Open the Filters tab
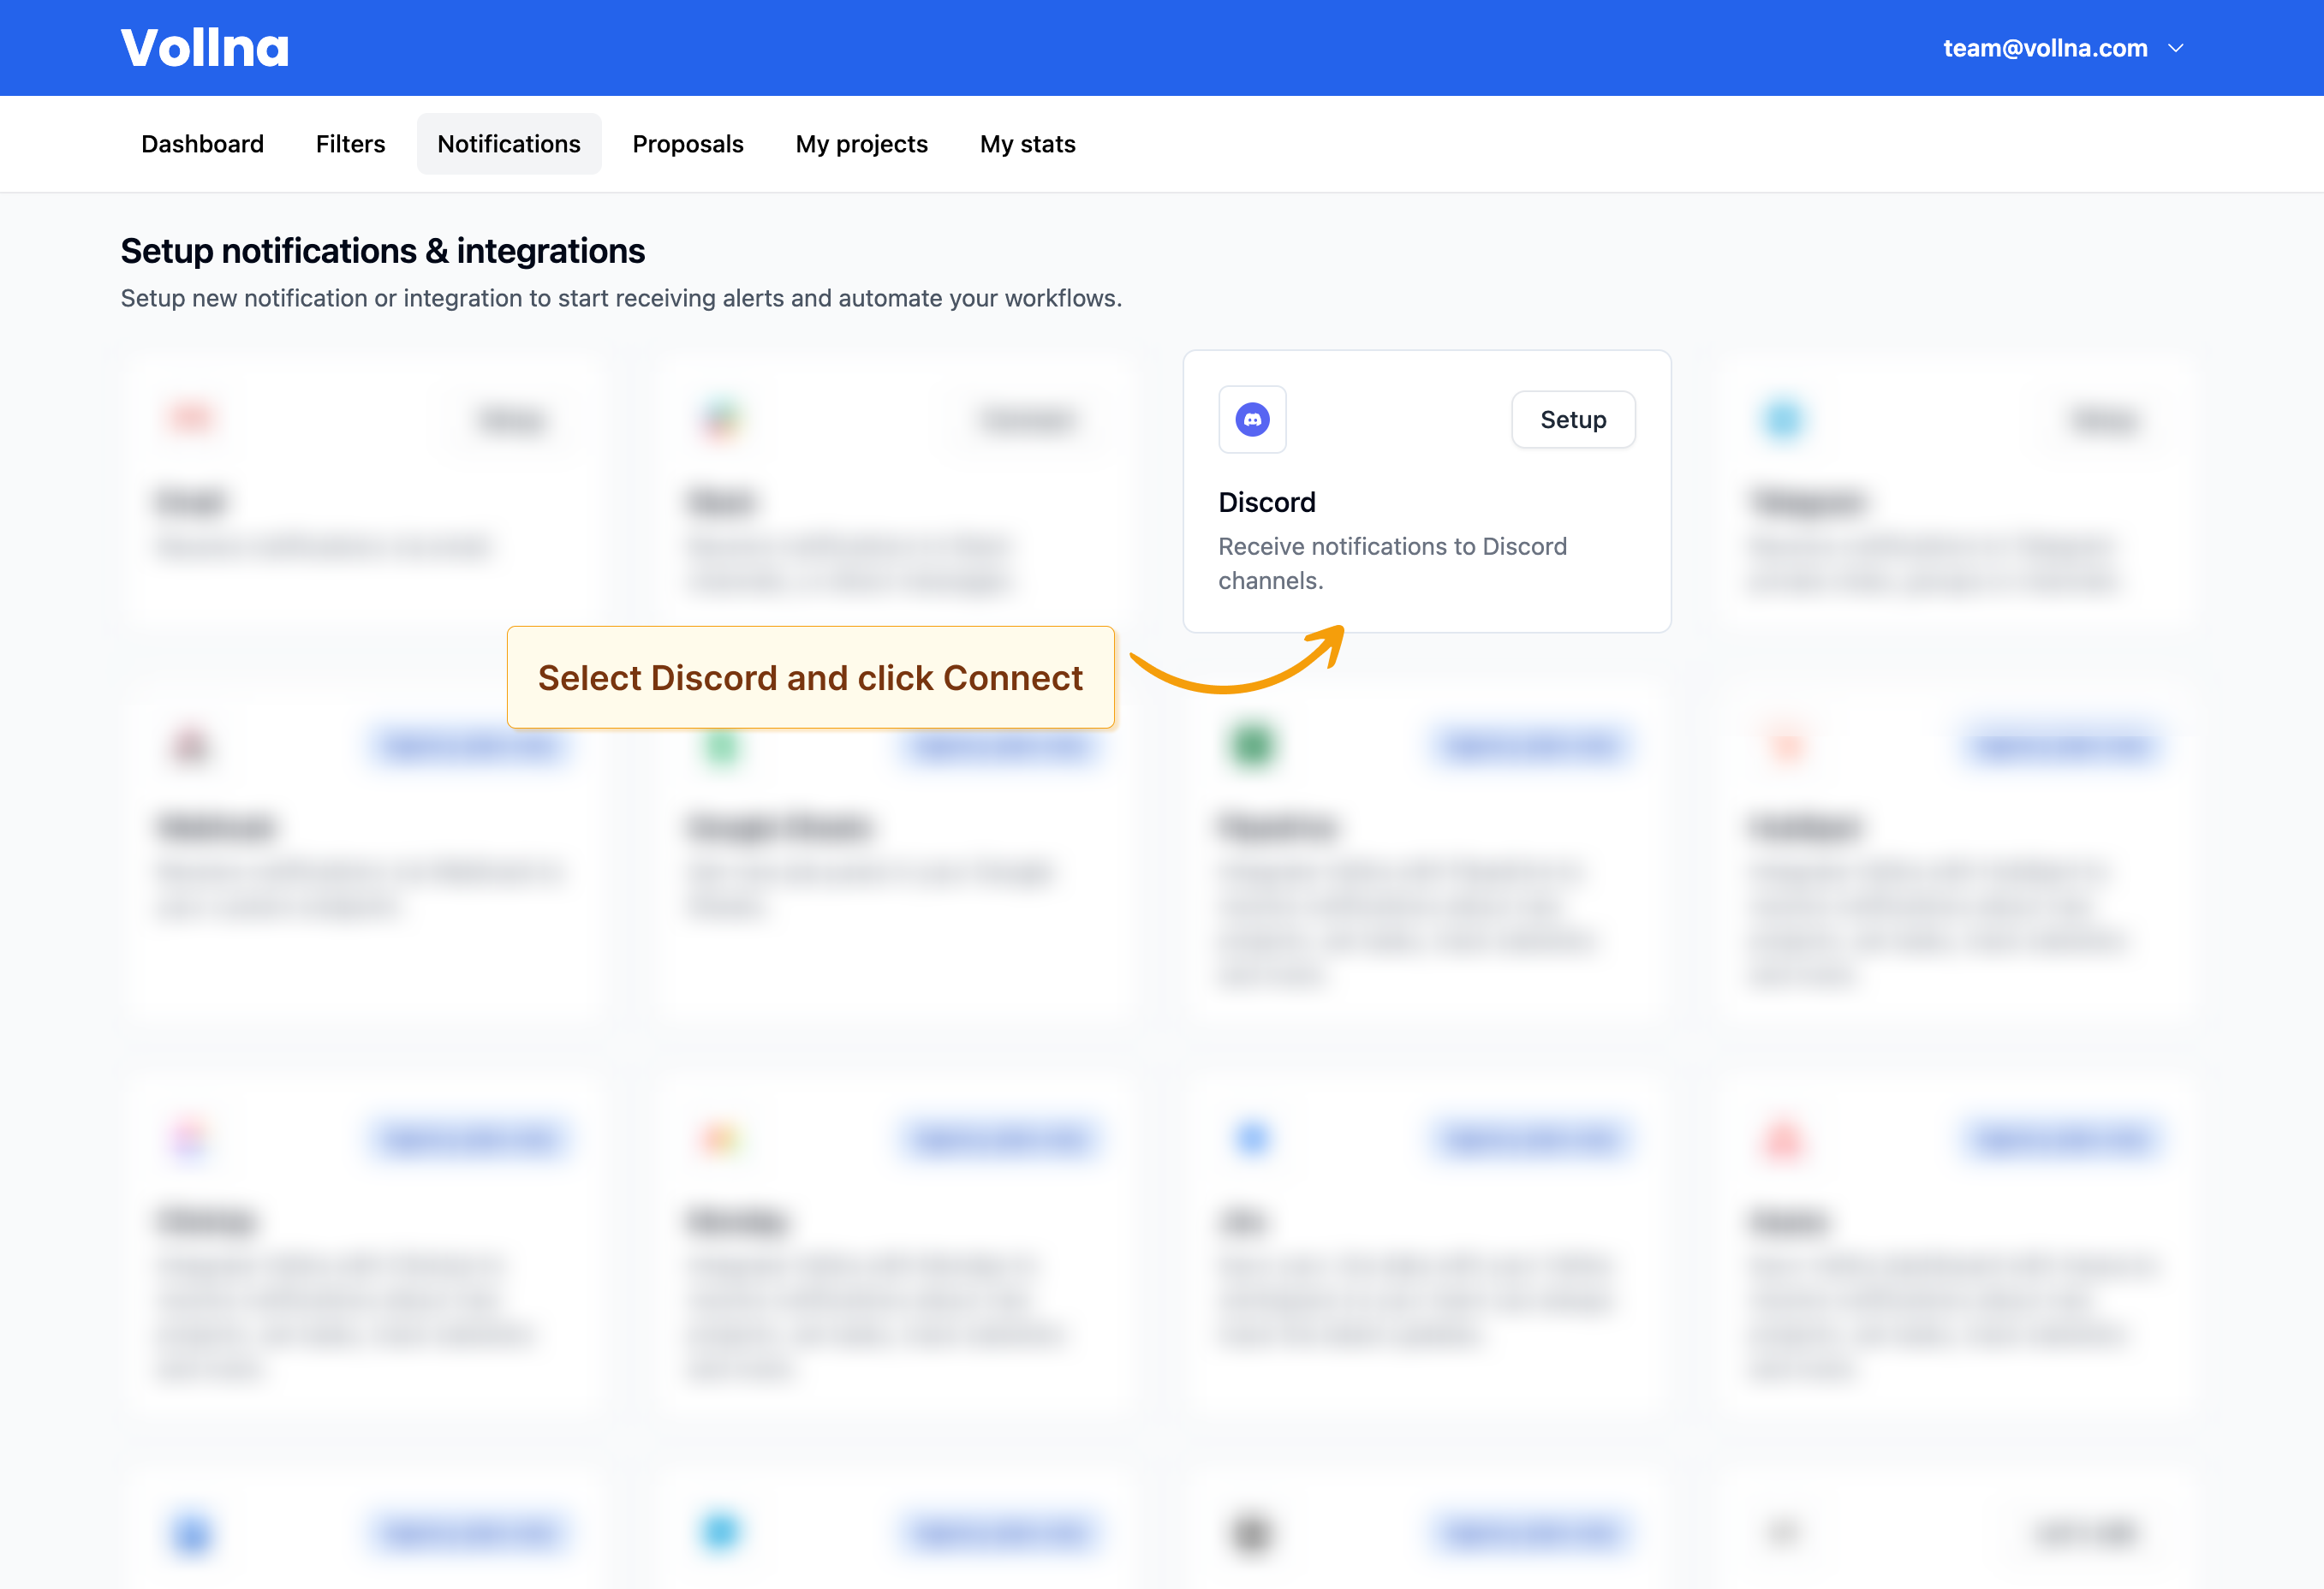2324x1589 pixels. click(350, 144)
